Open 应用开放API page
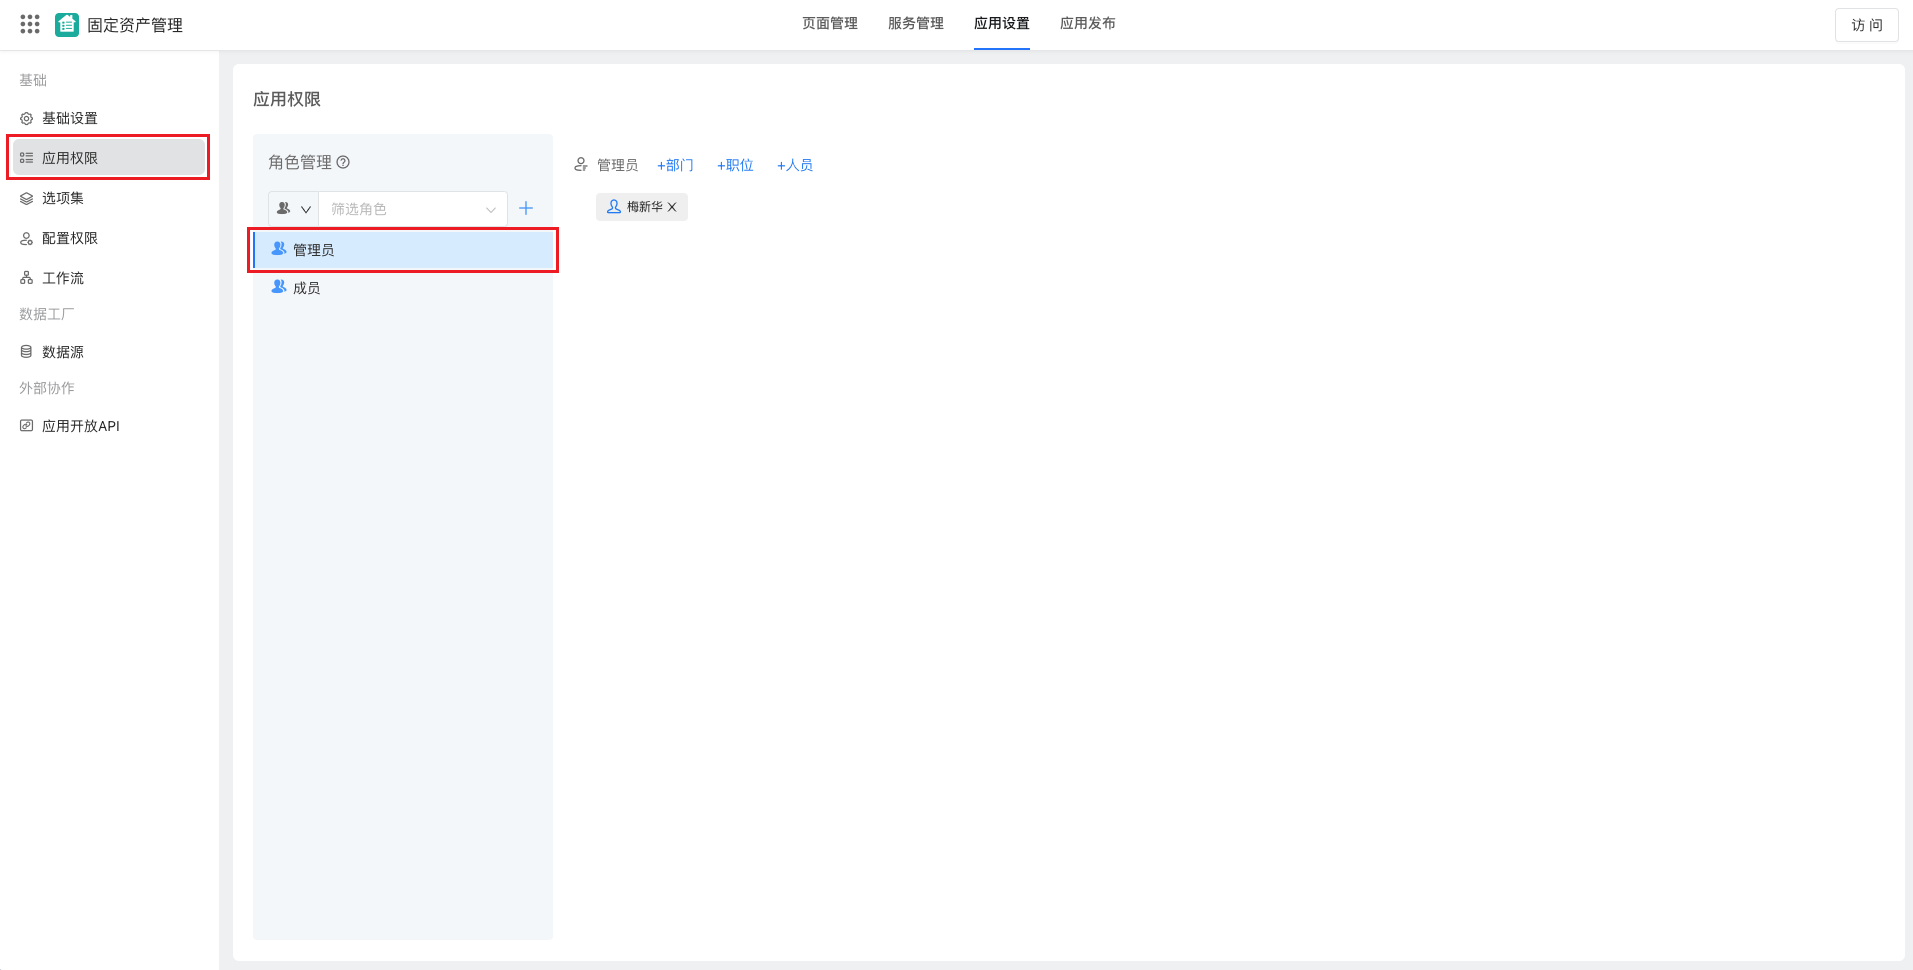The width and height of the screenshot is (1913, 970). click(x=80, y=426)
